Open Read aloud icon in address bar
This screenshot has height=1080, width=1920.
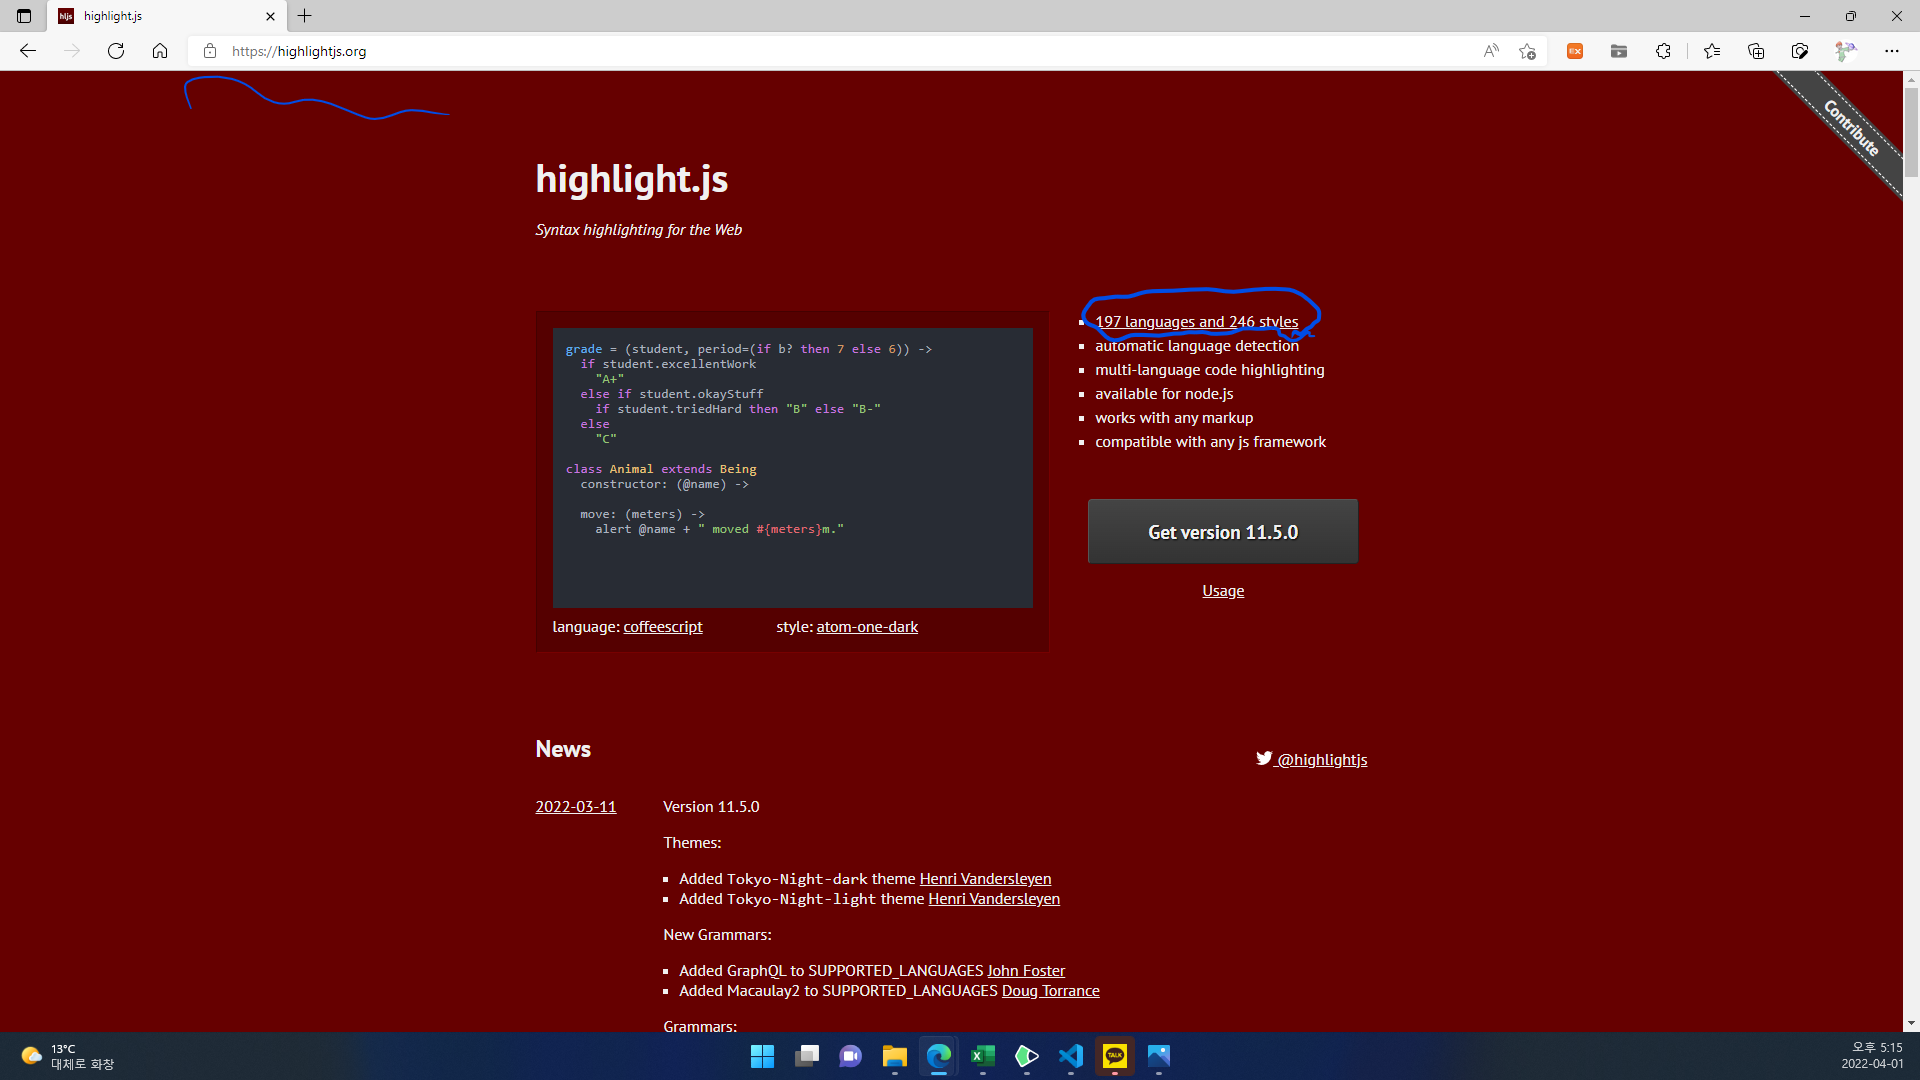coord(1491,51)
